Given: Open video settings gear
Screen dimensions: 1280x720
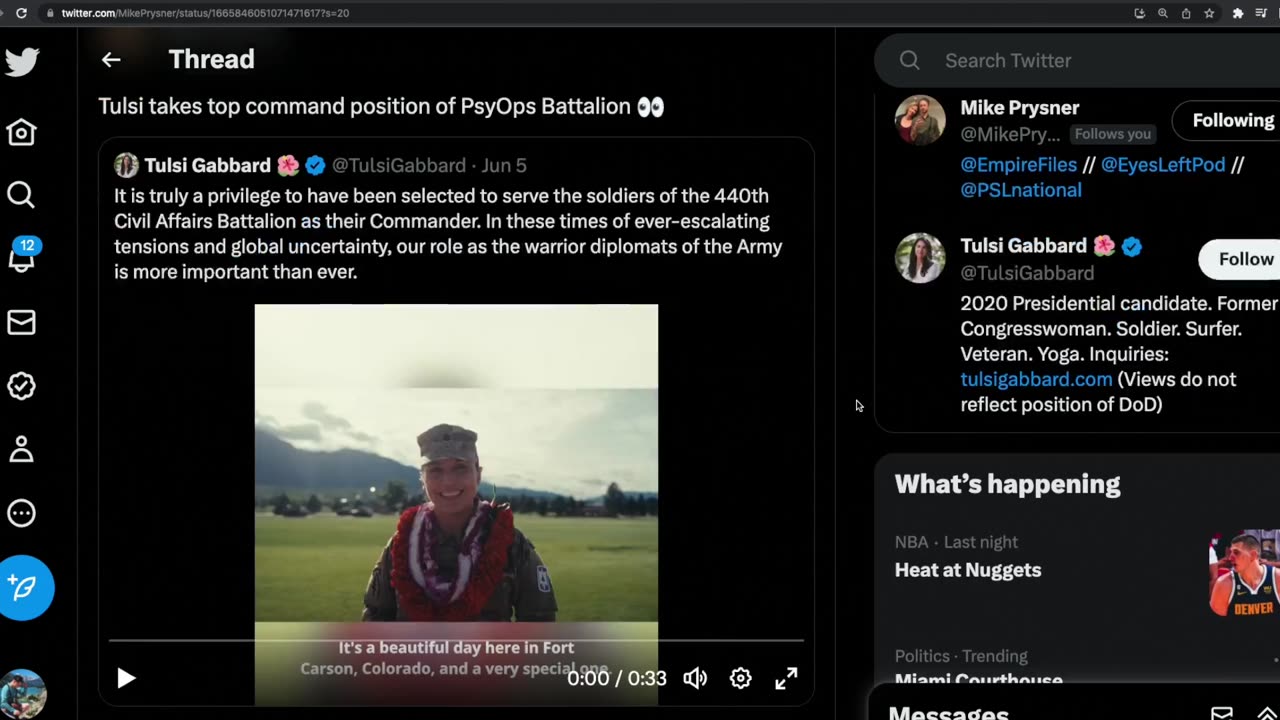Looking at the screenshot, I should pyautogui.click(x=740, y=678).
